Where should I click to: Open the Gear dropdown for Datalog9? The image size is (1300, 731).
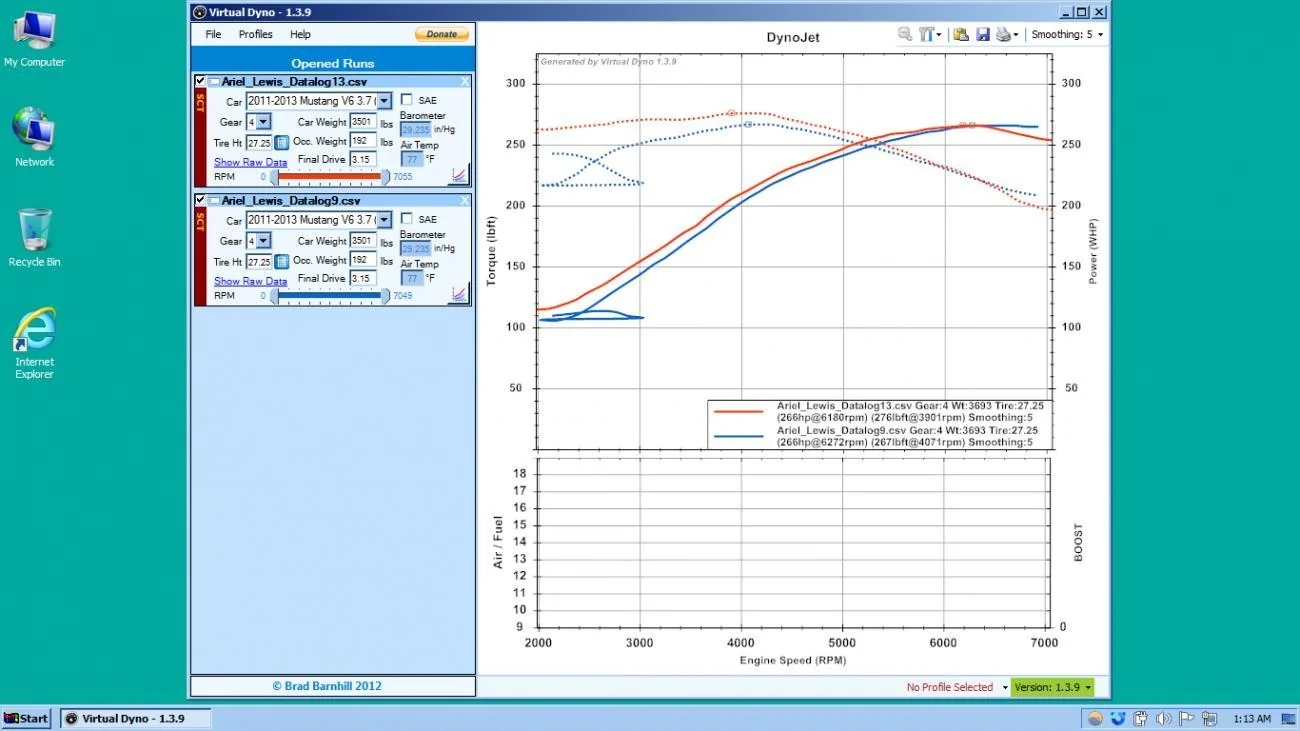(263, 241)
